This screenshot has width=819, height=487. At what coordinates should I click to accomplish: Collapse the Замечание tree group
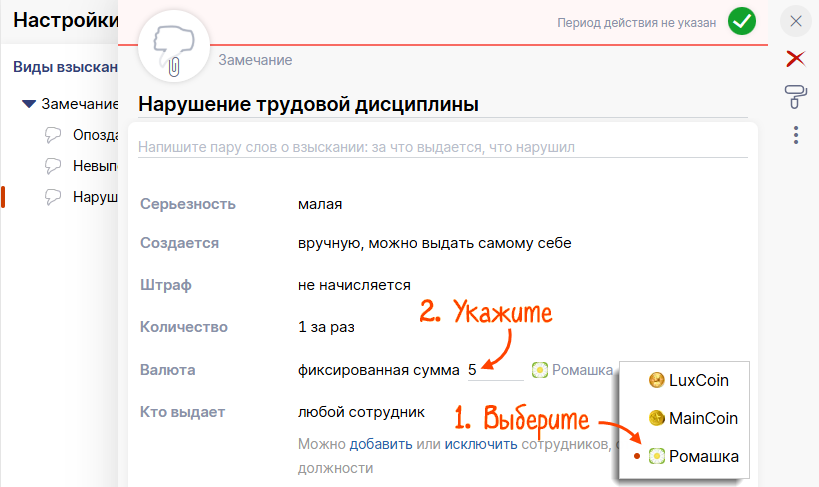coord(29,103)
